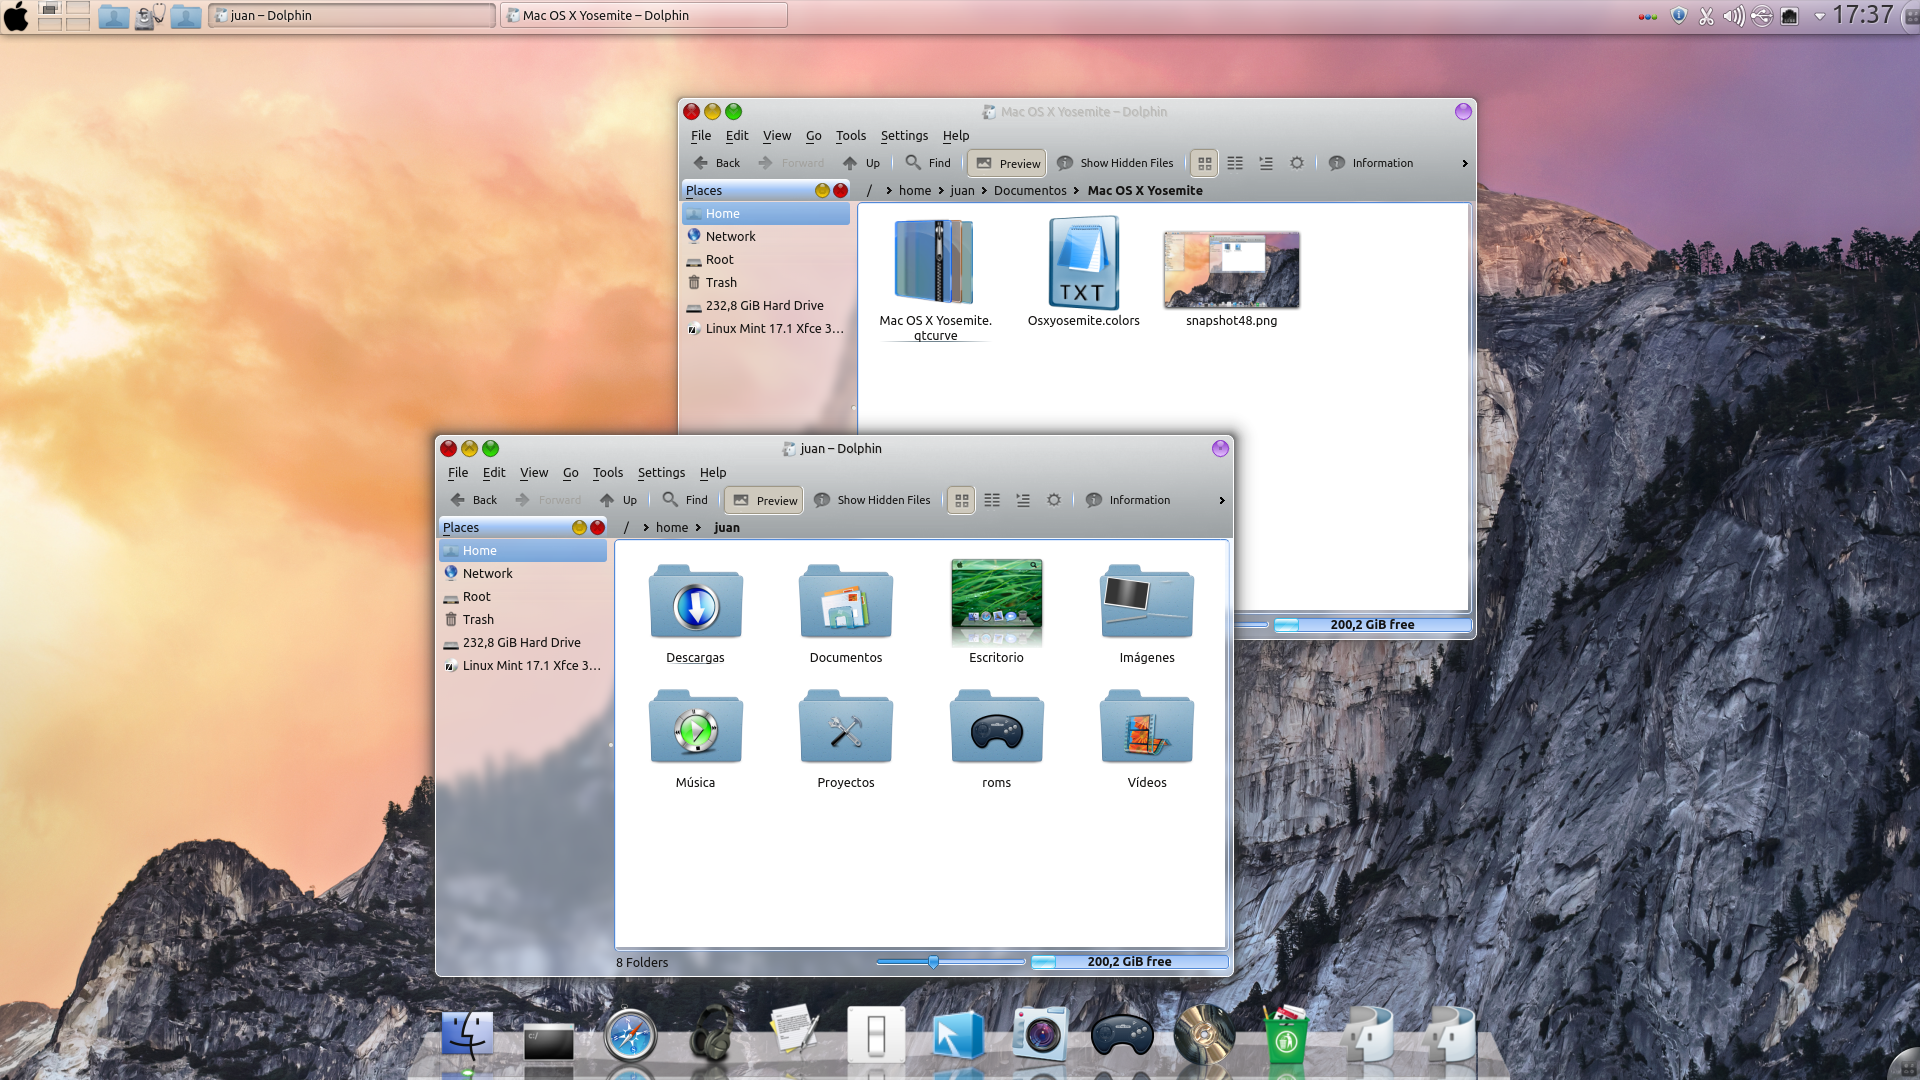
Task: Open Settings menu in Yosemite window
Action: click(x=904, y=136)
